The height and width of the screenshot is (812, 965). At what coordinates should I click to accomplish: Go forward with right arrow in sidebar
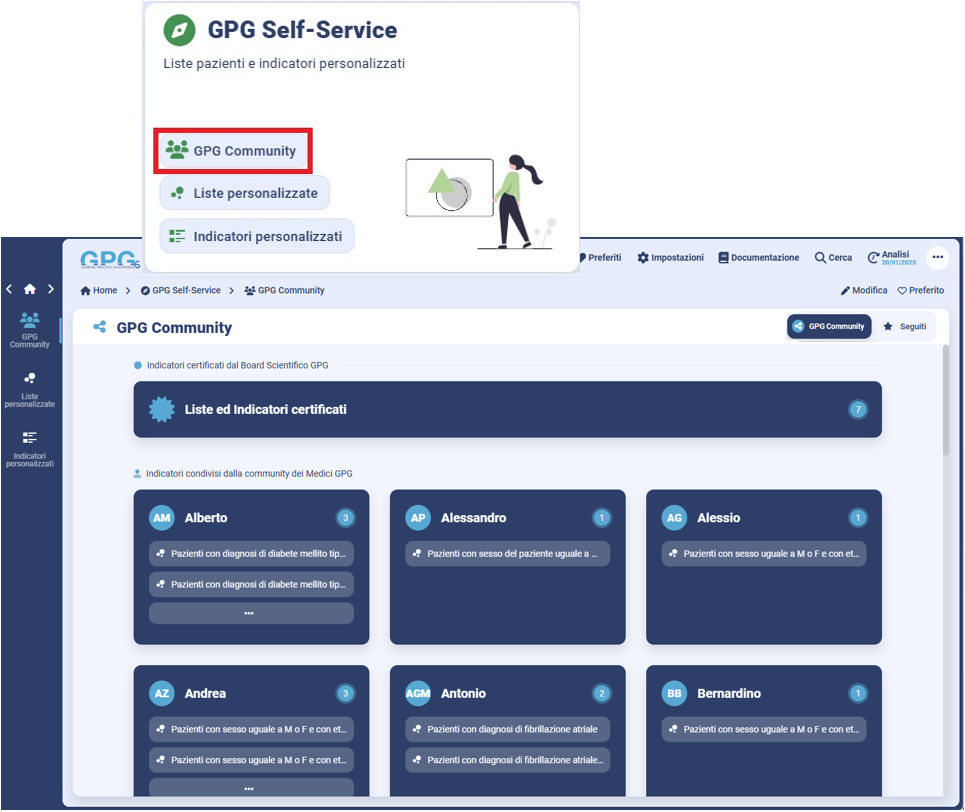click(50, 289)
